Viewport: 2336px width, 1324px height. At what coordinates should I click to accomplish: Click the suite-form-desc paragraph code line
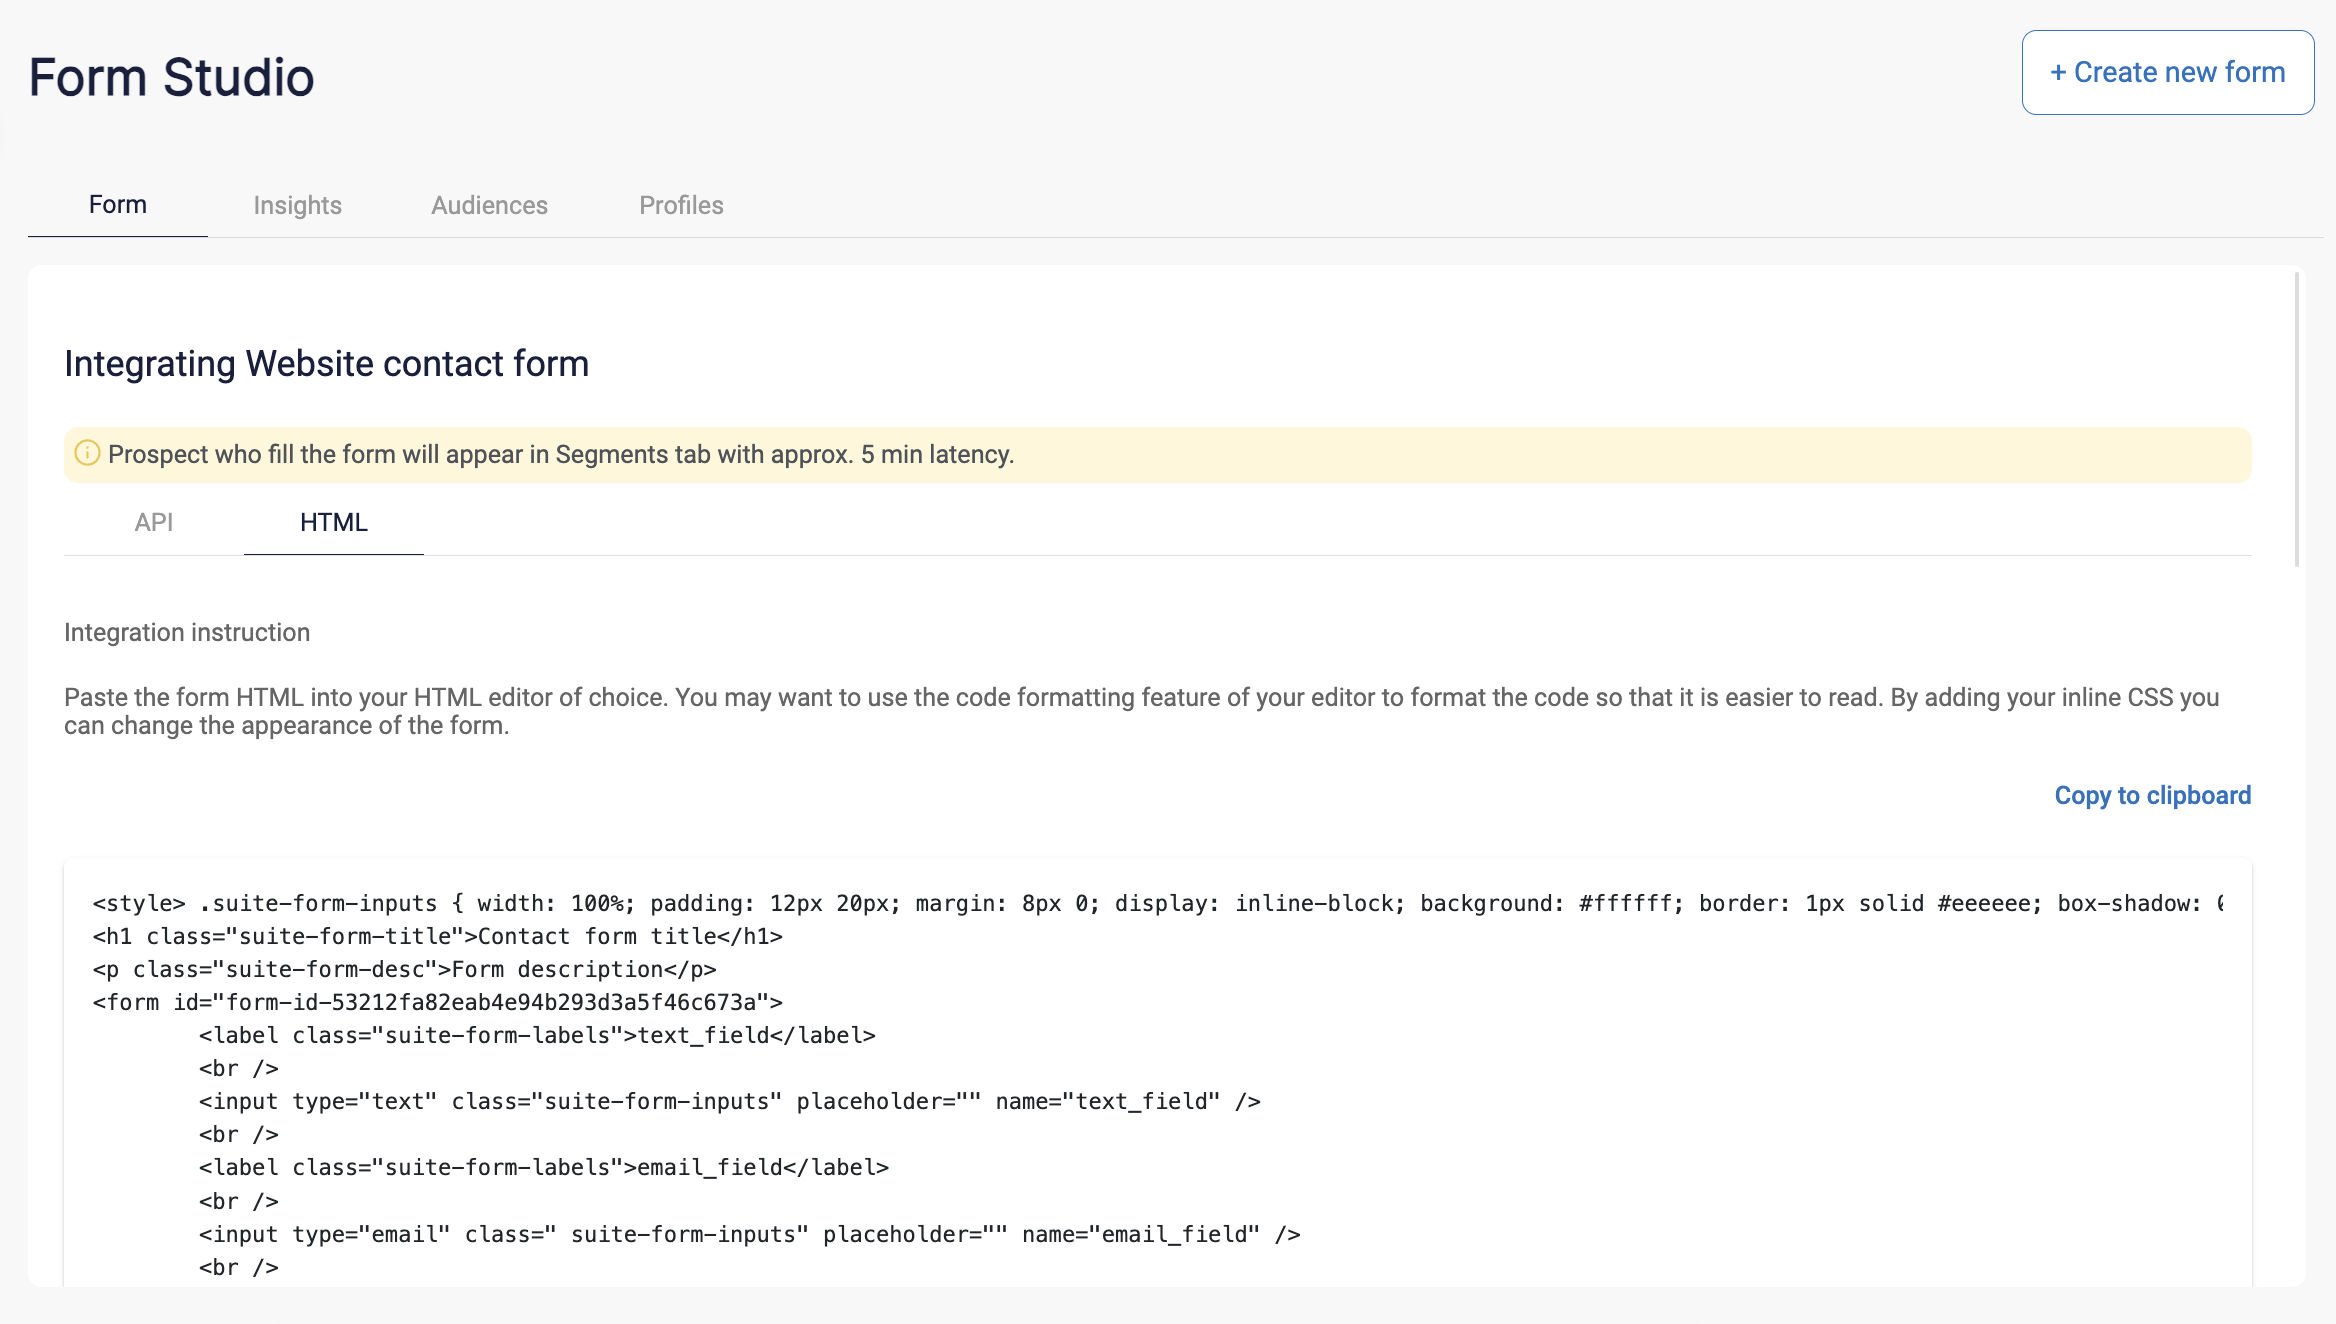click(405, 970)
